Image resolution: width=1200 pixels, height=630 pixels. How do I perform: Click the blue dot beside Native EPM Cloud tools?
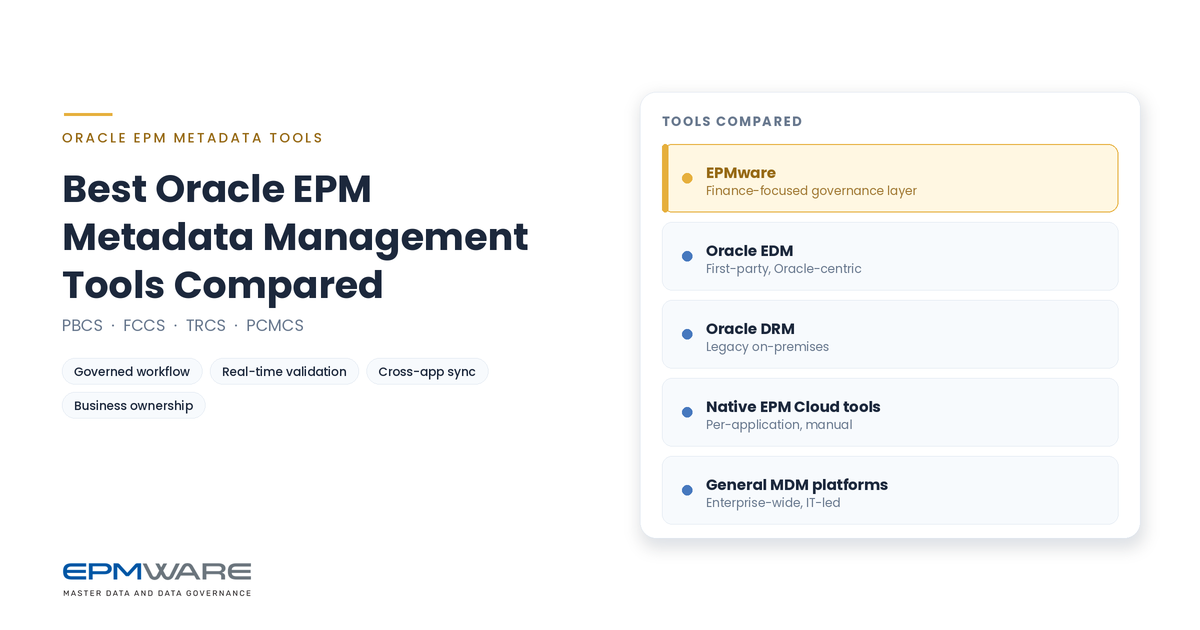point(687,412)
